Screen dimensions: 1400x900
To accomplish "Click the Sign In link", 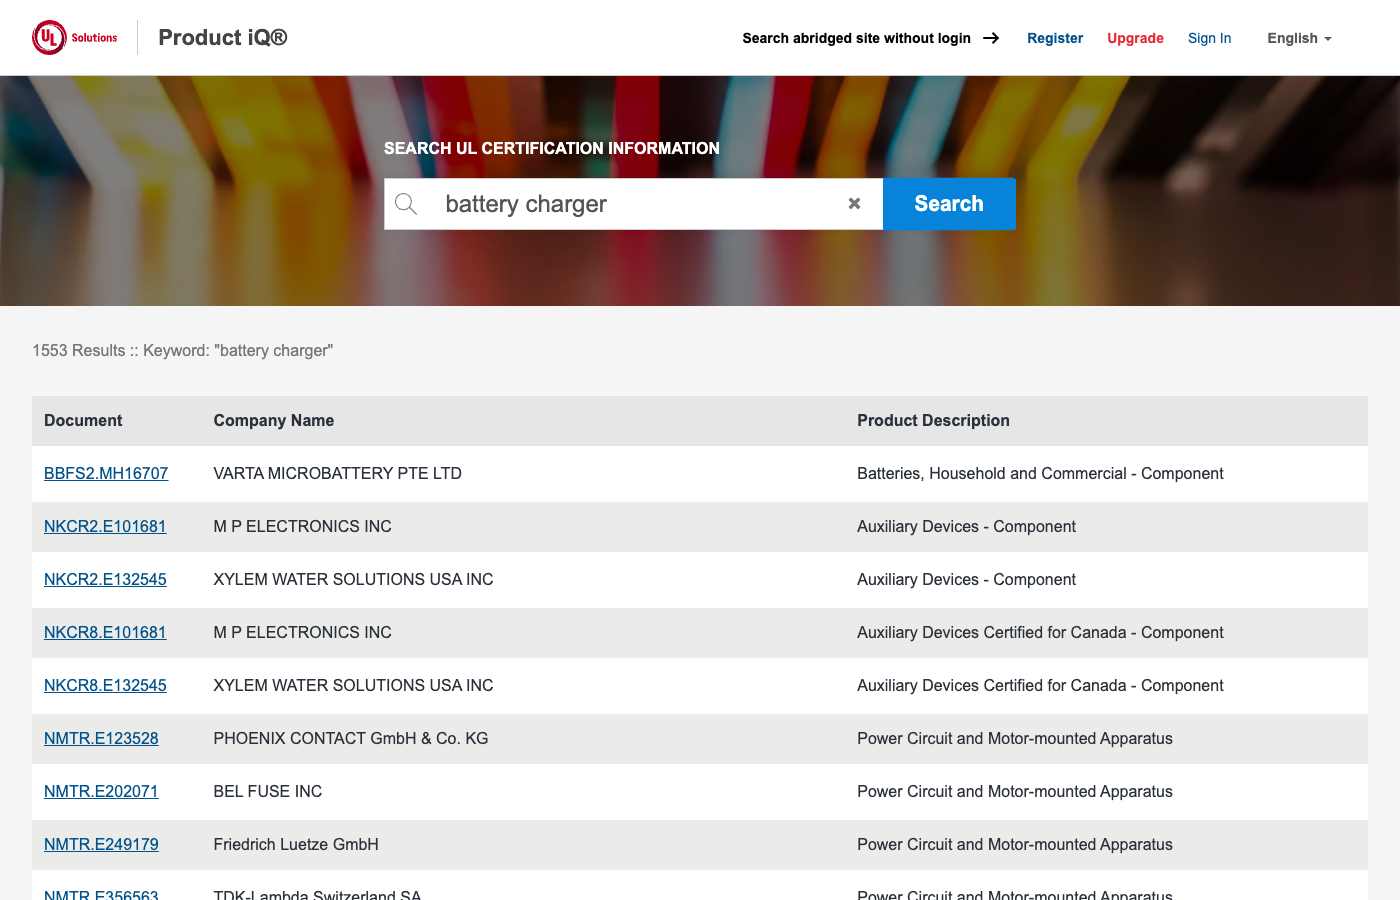I will (1209, 38).
